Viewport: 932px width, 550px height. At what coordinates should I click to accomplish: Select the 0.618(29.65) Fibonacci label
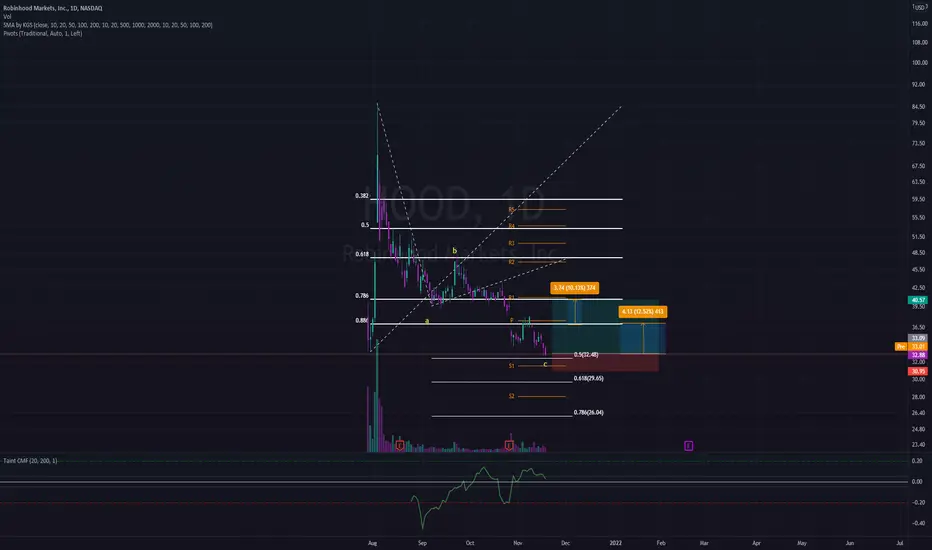(x=588, y=378)
